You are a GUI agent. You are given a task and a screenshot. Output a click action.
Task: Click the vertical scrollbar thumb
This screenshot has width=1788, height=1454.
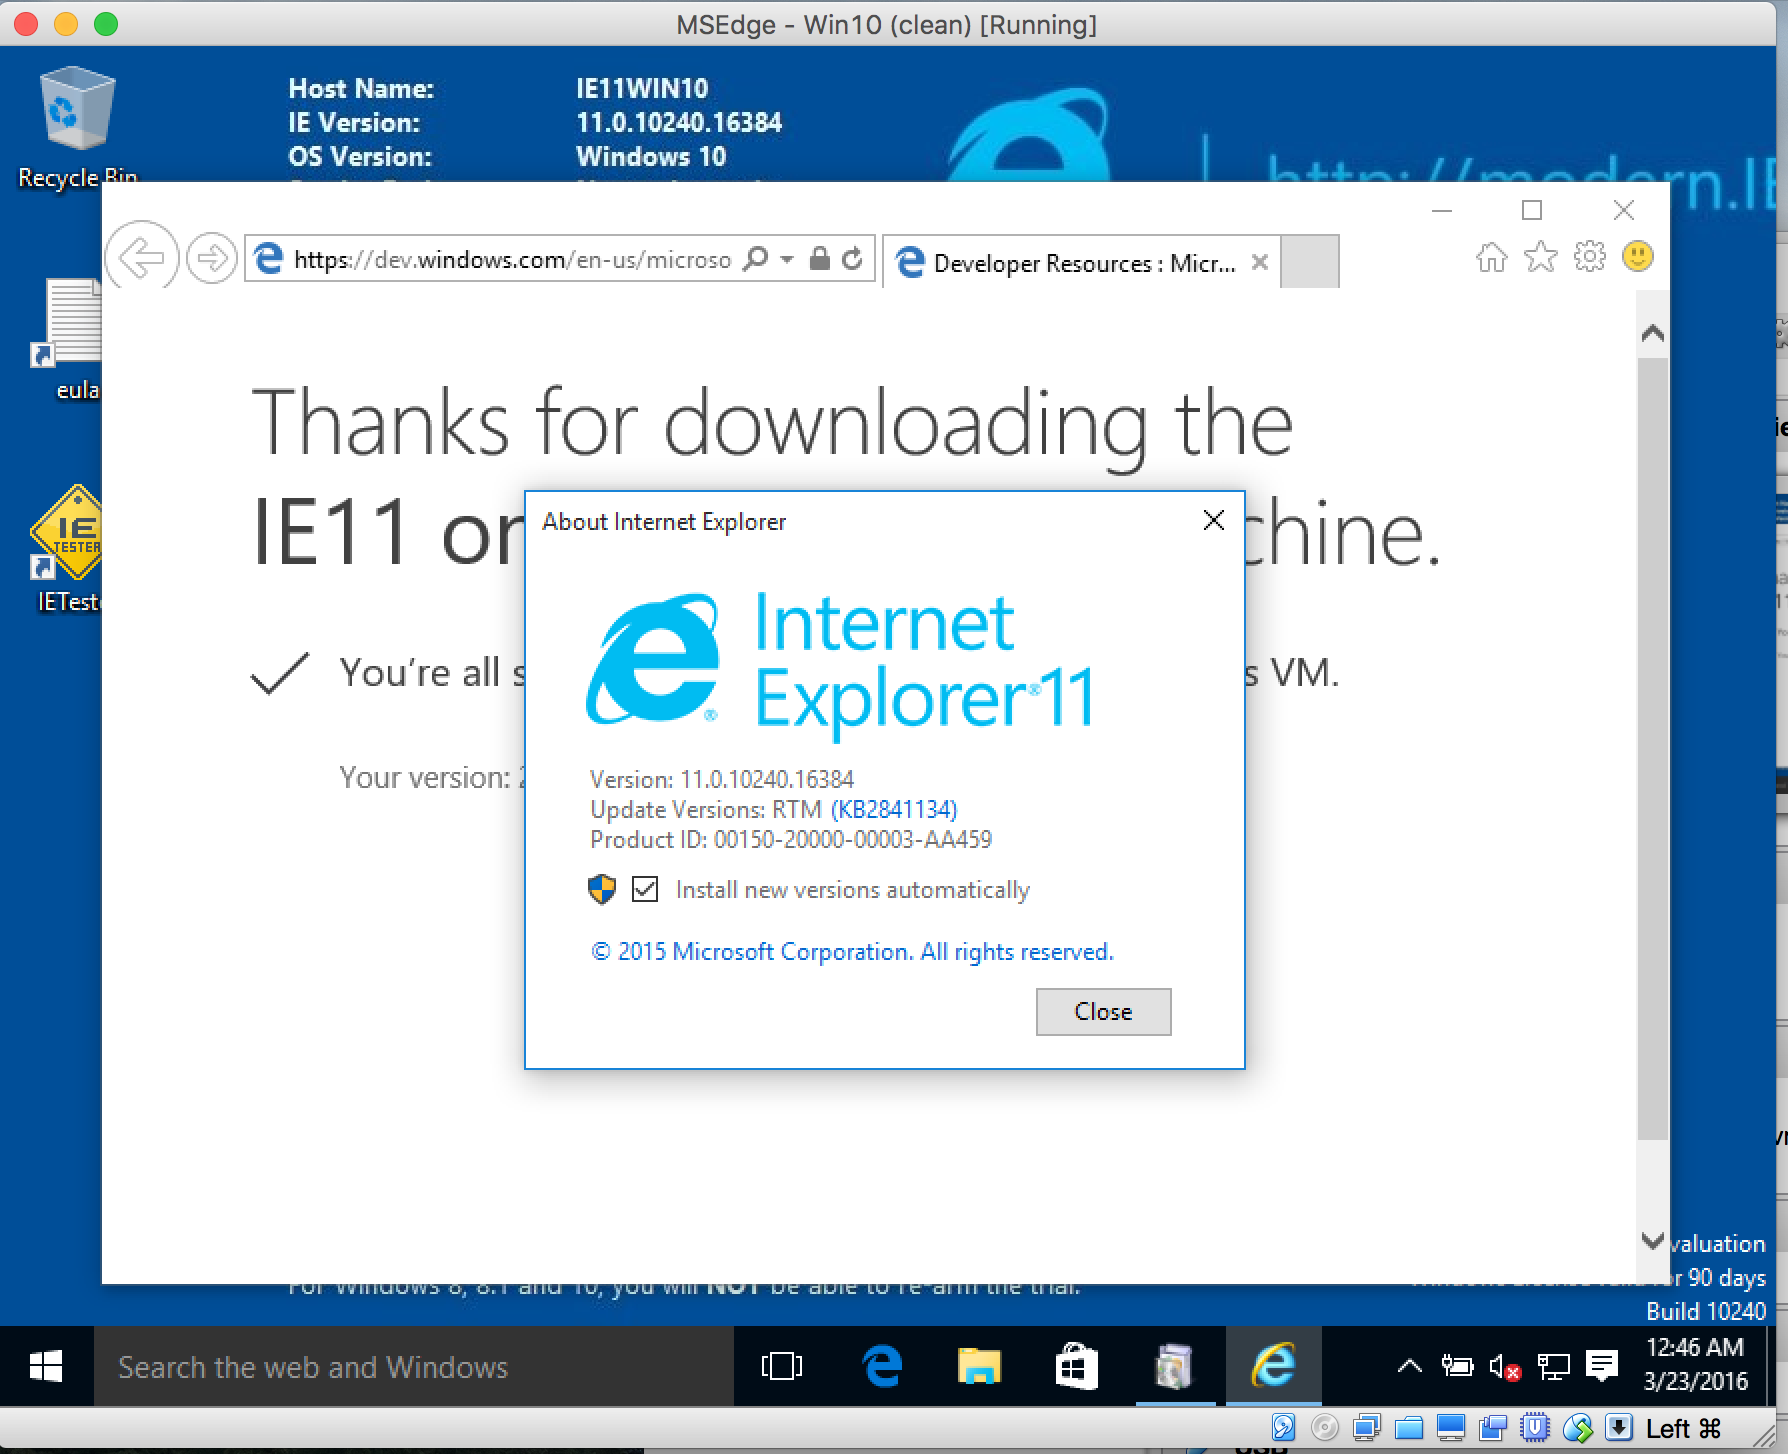pos(1653,748)
